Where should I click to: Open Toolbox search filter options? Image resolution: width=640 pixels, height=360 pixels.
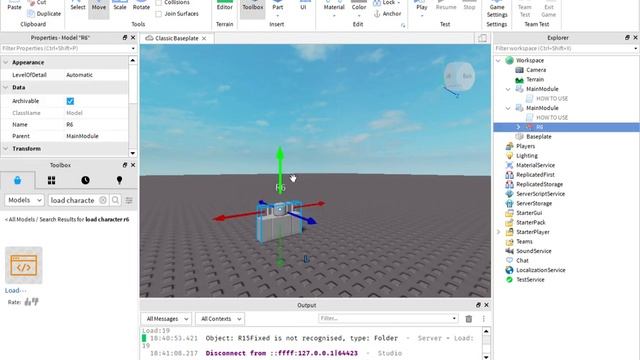coord(129,200)
